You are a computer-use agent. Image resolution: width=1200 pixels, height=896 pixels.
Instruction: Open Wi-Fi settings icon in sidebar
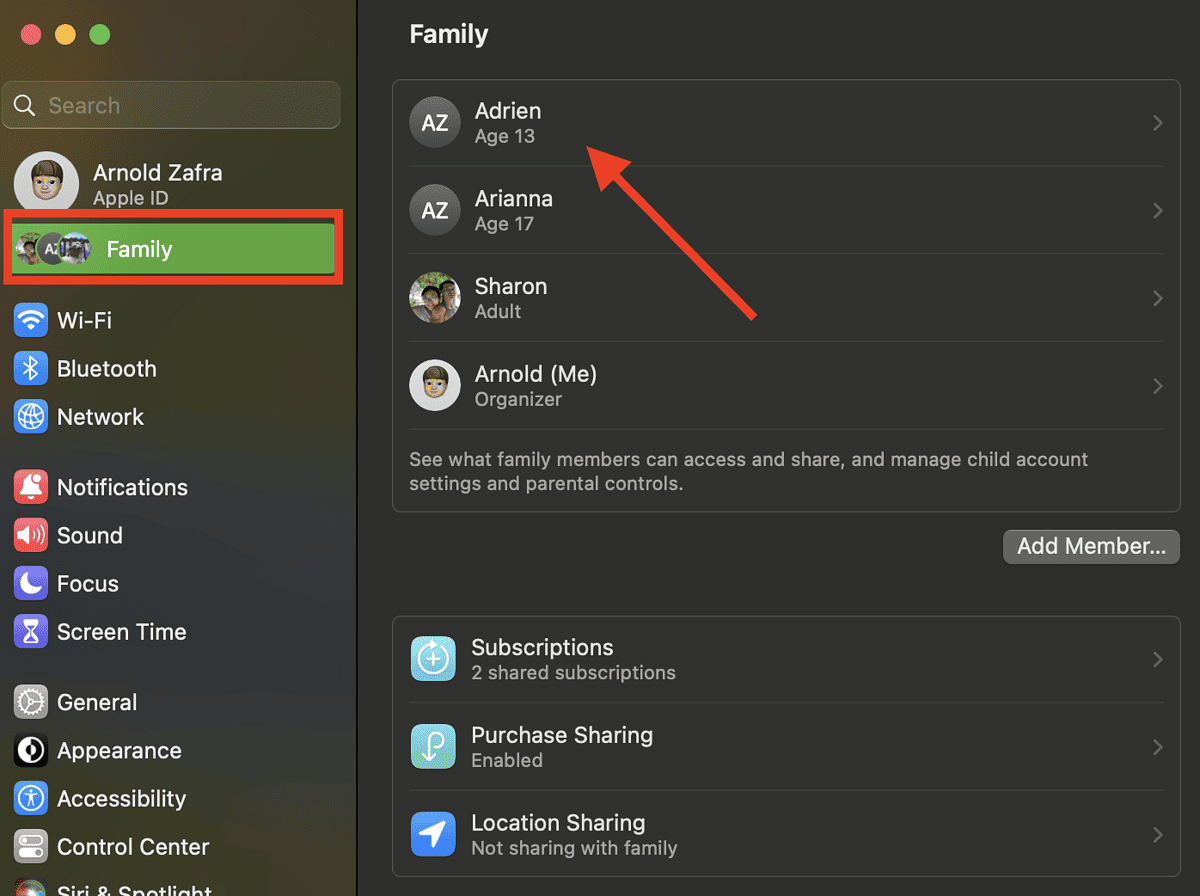(31, 321)
